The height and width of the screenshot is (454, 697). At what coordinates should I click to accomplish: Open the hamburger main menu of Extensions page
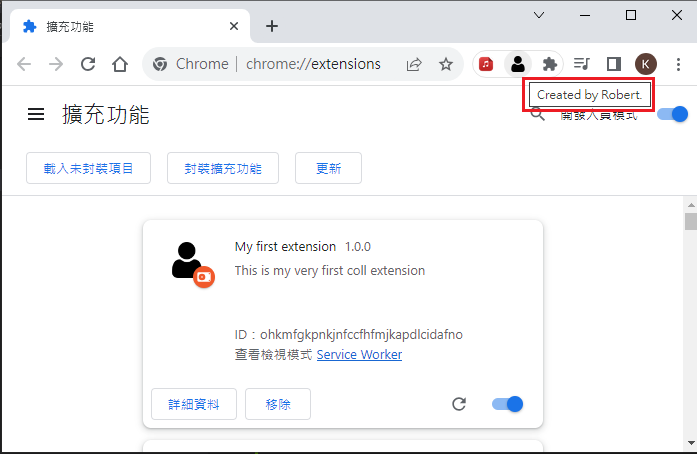(x=36, y=115)
